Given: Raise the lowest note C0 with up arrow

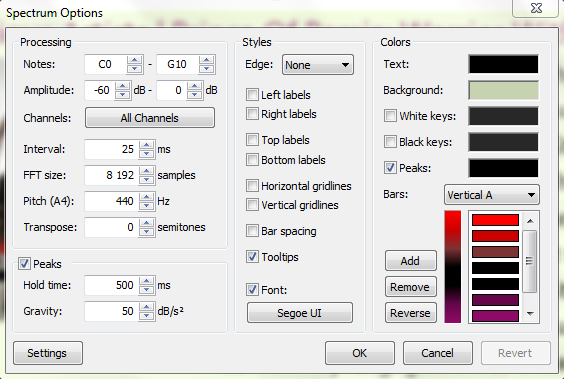Looking at the screenshot, I should click(x=135, y=60).
